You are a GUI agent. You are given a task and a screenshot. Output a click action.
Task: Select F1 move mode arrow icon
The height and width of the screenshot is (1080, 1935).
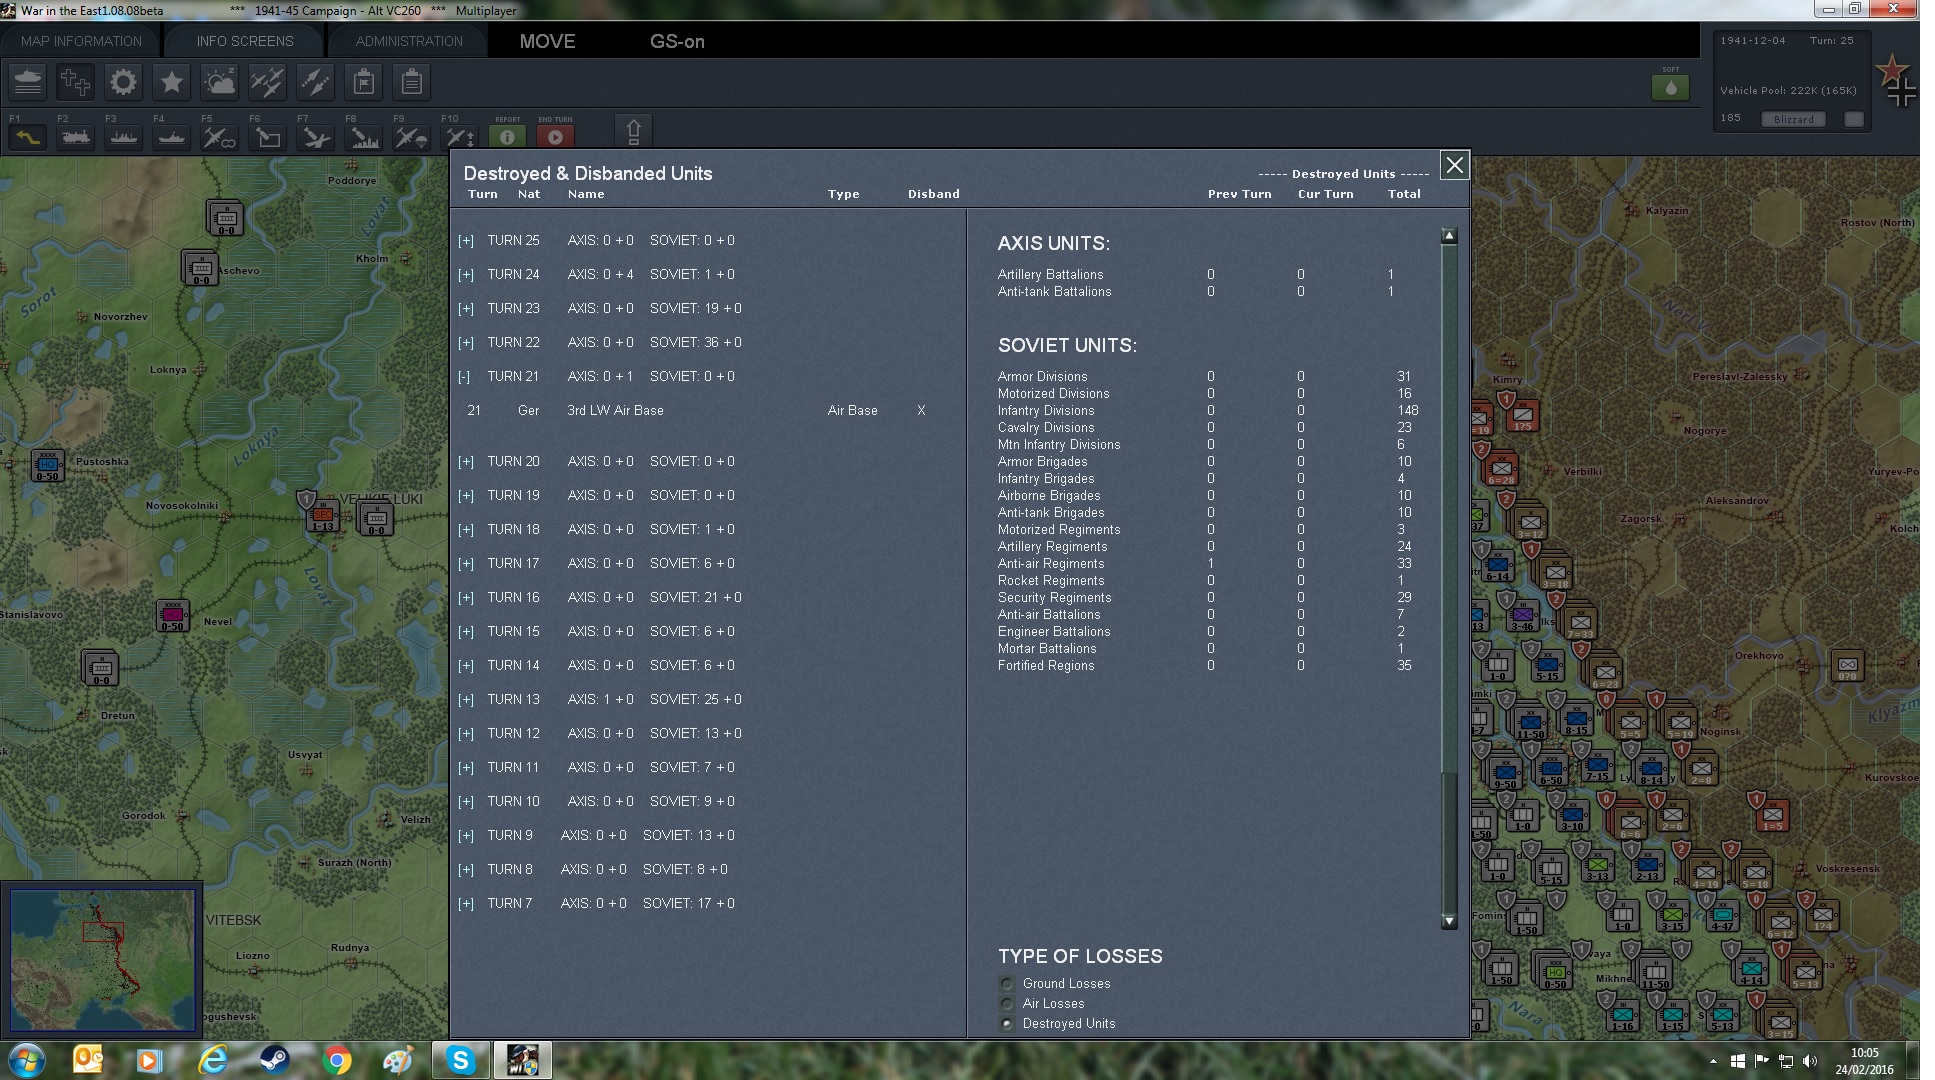tap(27, 137)
